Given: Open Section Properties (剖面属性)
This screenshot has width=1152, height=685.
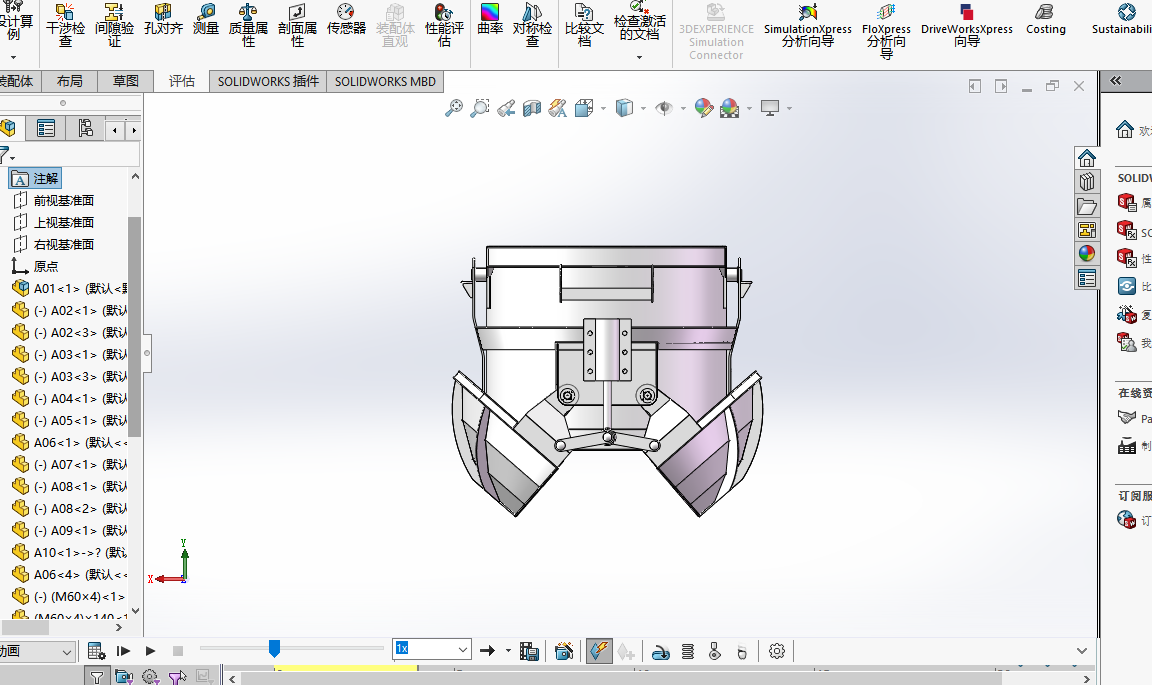Looking at the screenshot, I should click(298, 25).
